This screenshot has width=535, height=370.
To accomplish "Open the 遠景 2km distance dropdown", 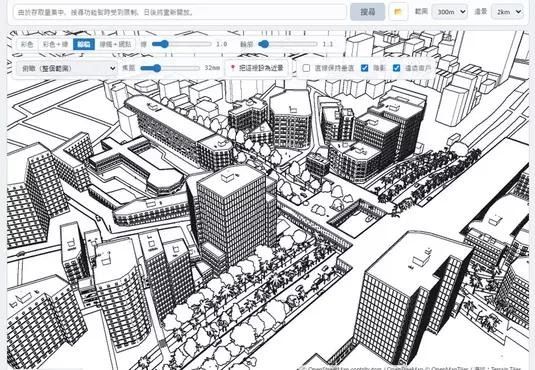I will tap(507, 12).
